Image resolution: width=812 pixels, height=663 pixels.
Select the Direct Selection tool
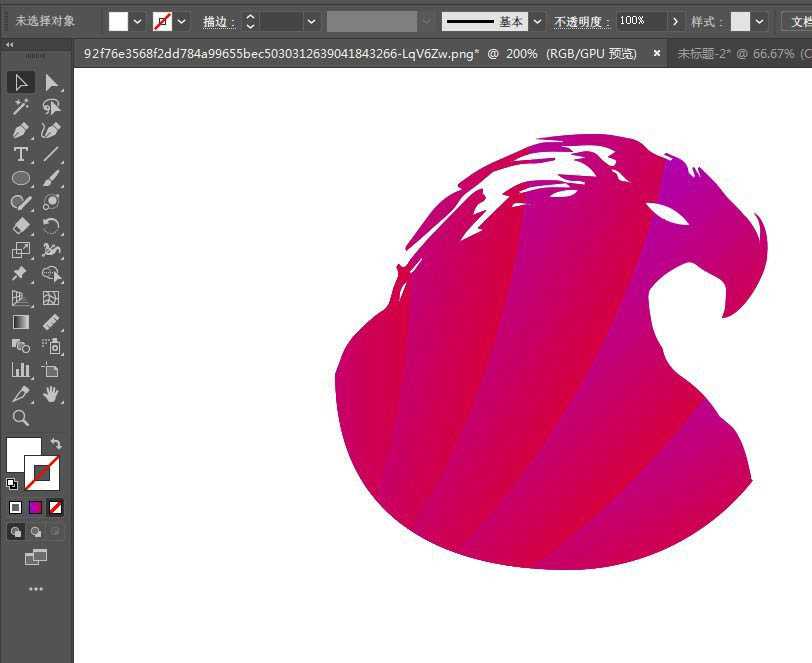click(53, 82)
